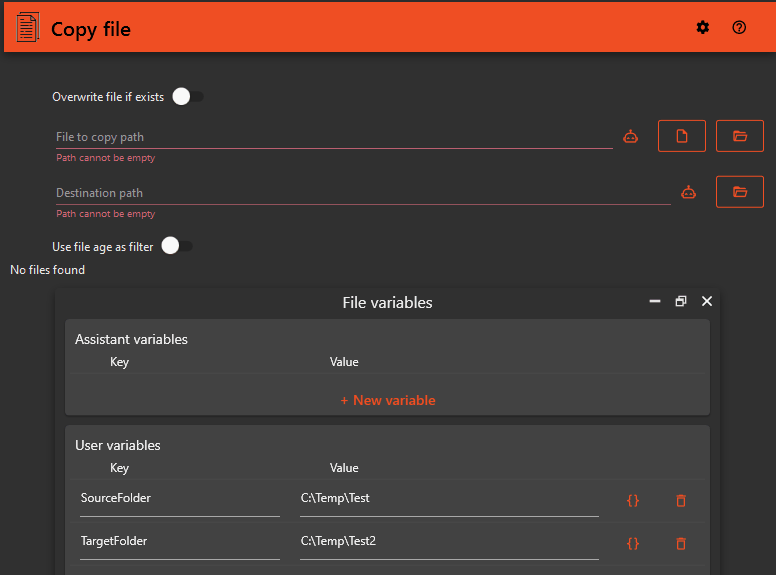Open help question mark icon
The height and width of the screenshot is (575, 776).
click(739, 28)
